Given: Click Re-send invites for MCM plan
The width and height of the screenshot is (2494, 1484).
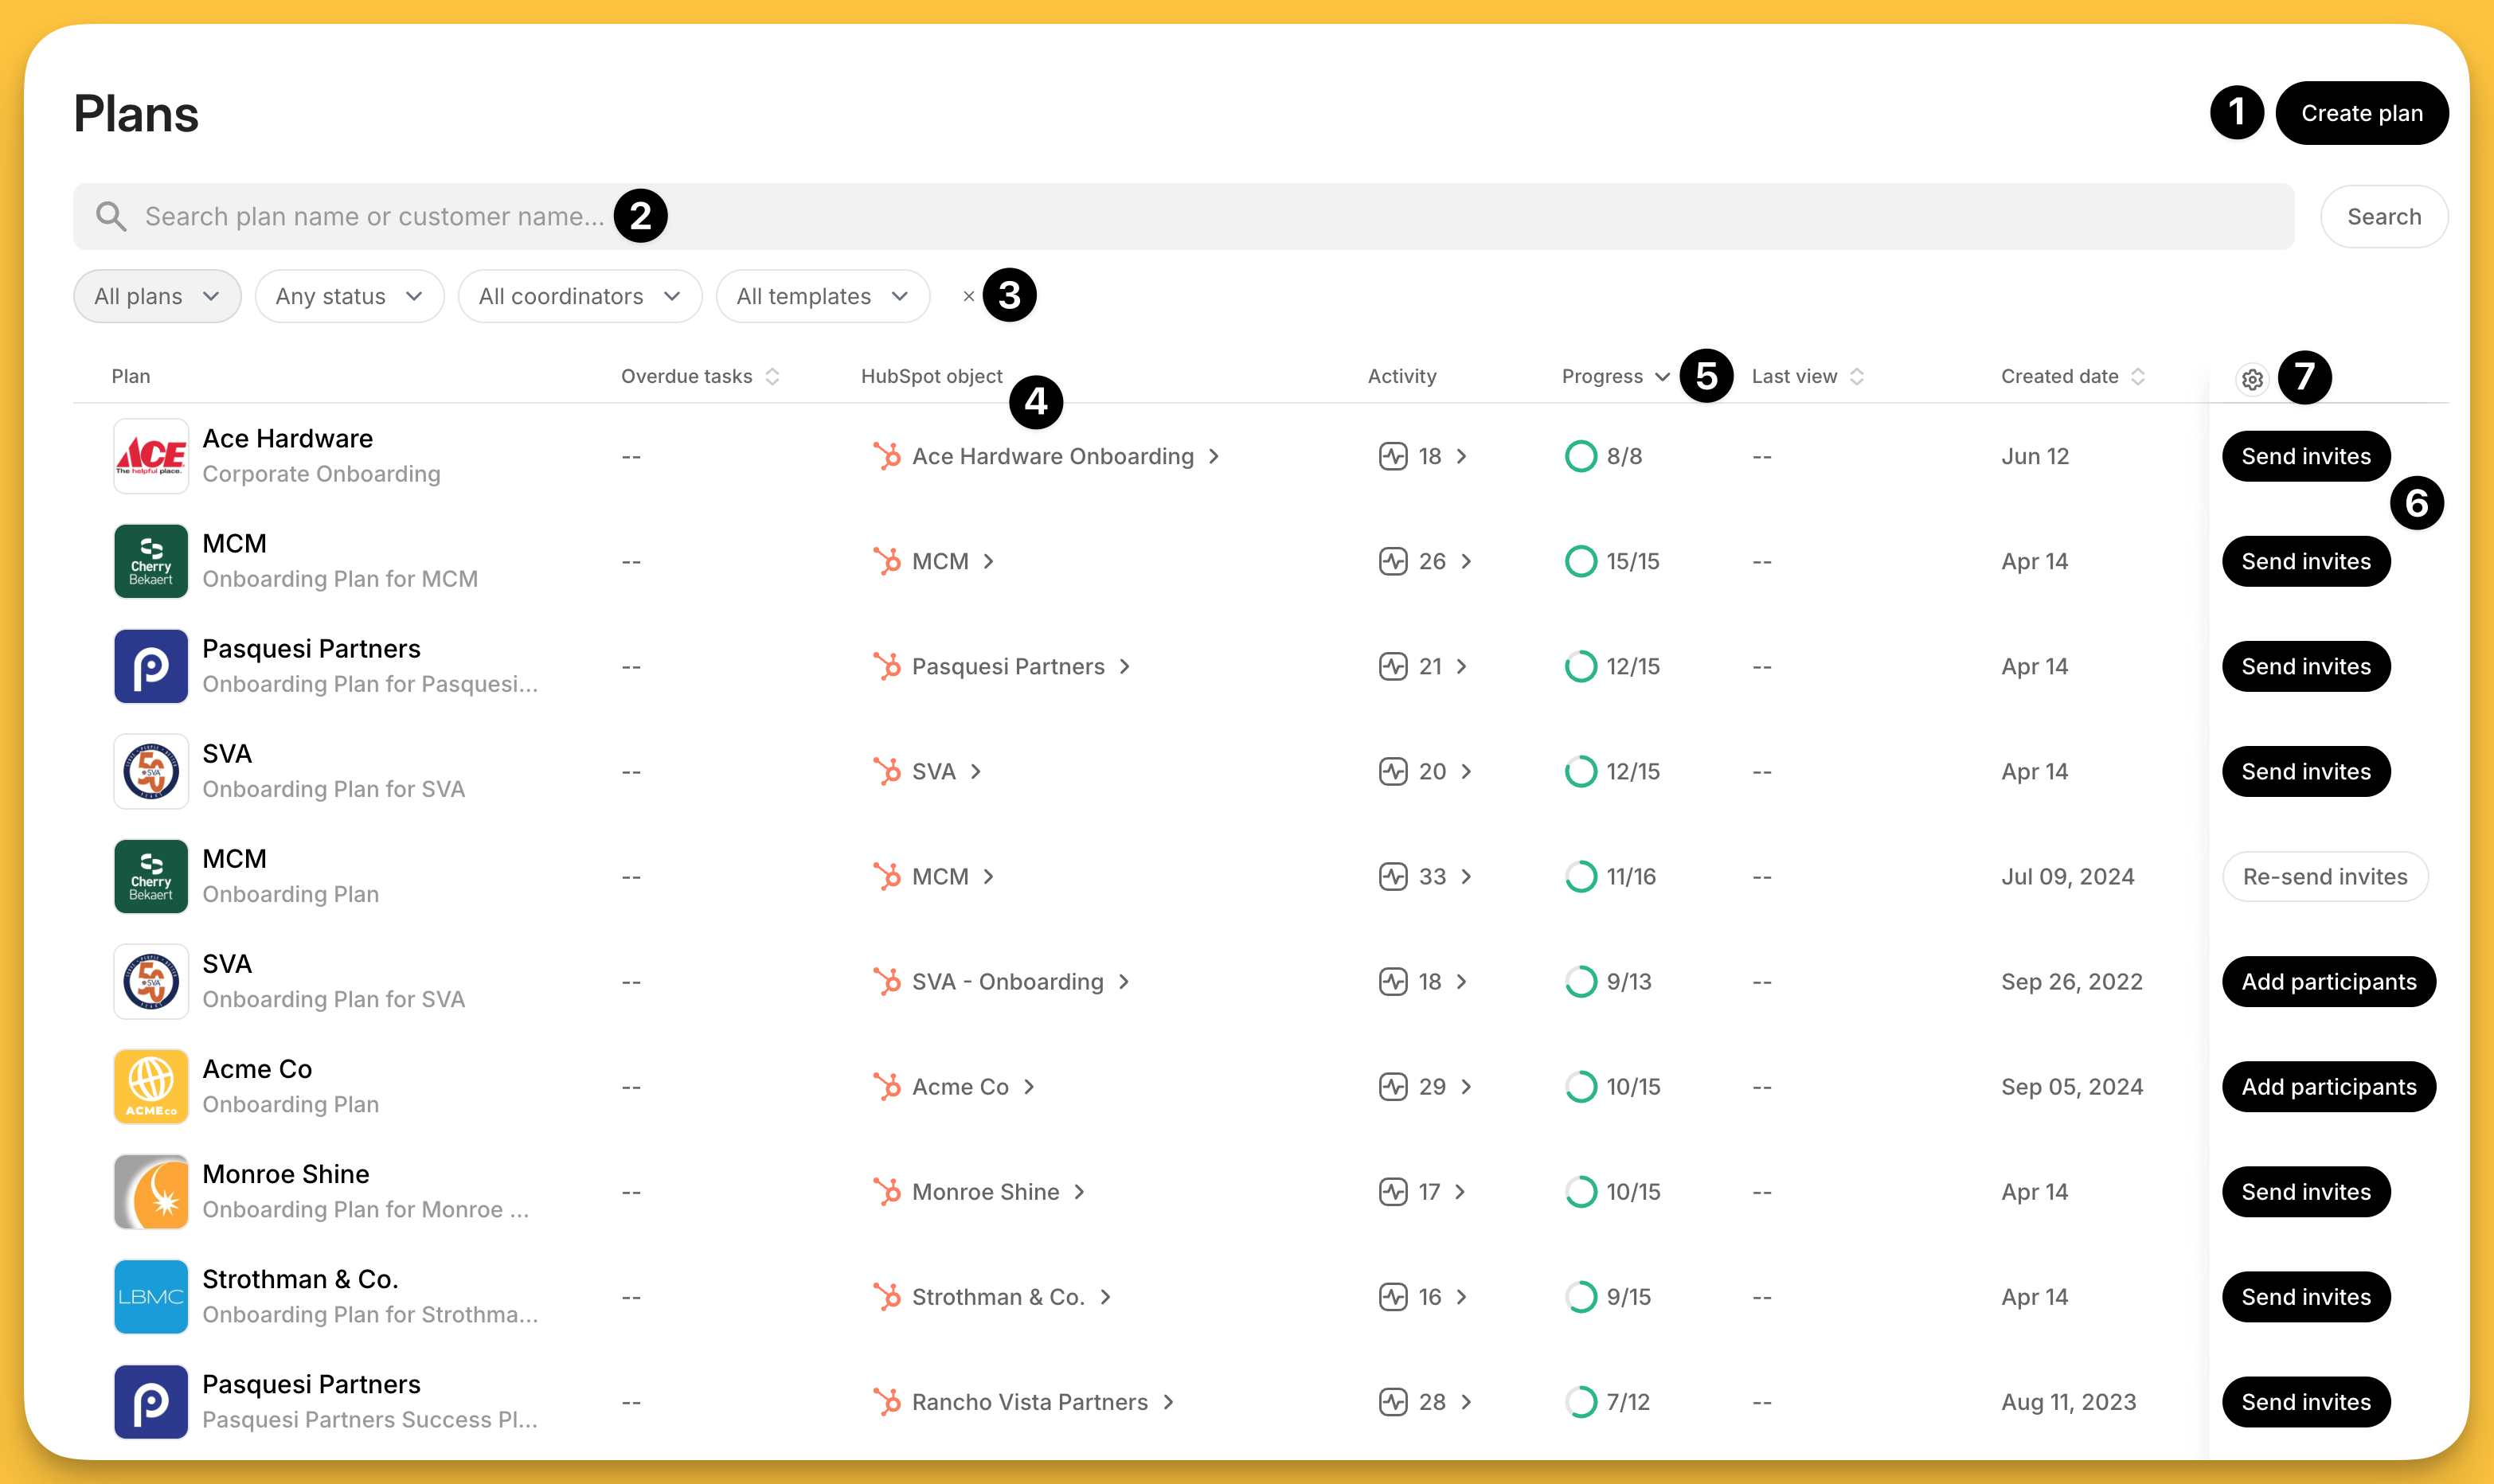Looking at the screenshot, I should click(2324, 876).
